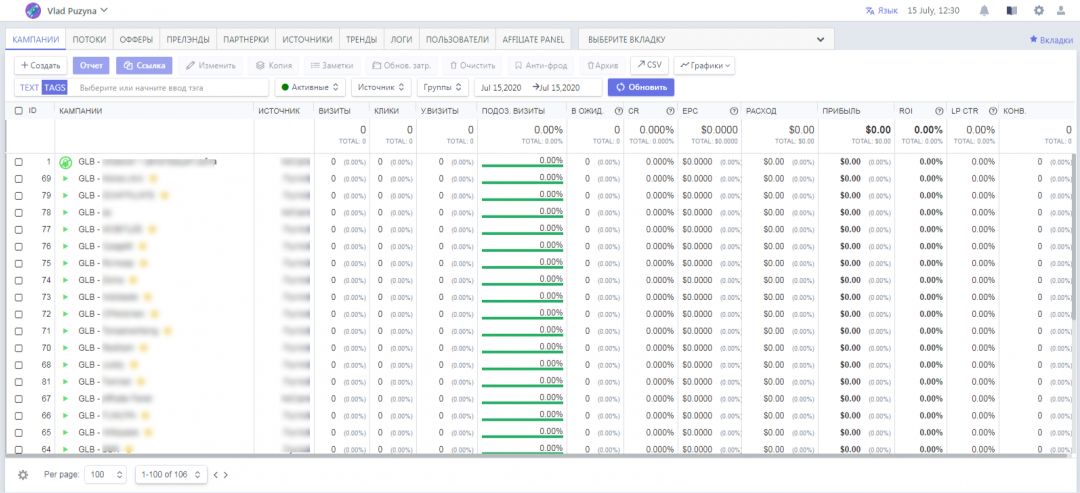Image resolution: width=1080 pixels, height=493 pixels.
Task: Click the notifications bell icon
Action: click(985, 11)
